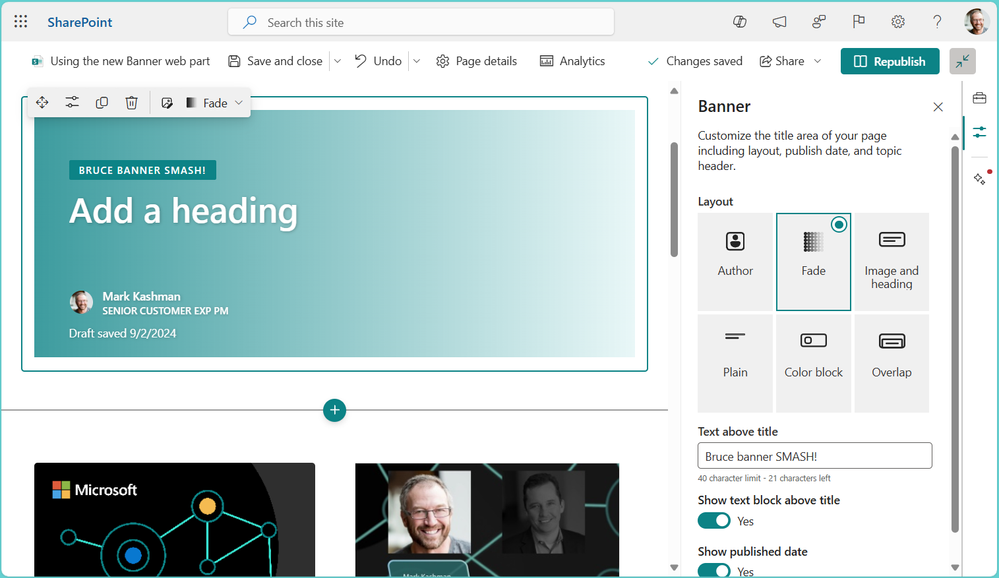Open the people connections icon in header
Screen dimensions: 999x578
pos(819,22)
